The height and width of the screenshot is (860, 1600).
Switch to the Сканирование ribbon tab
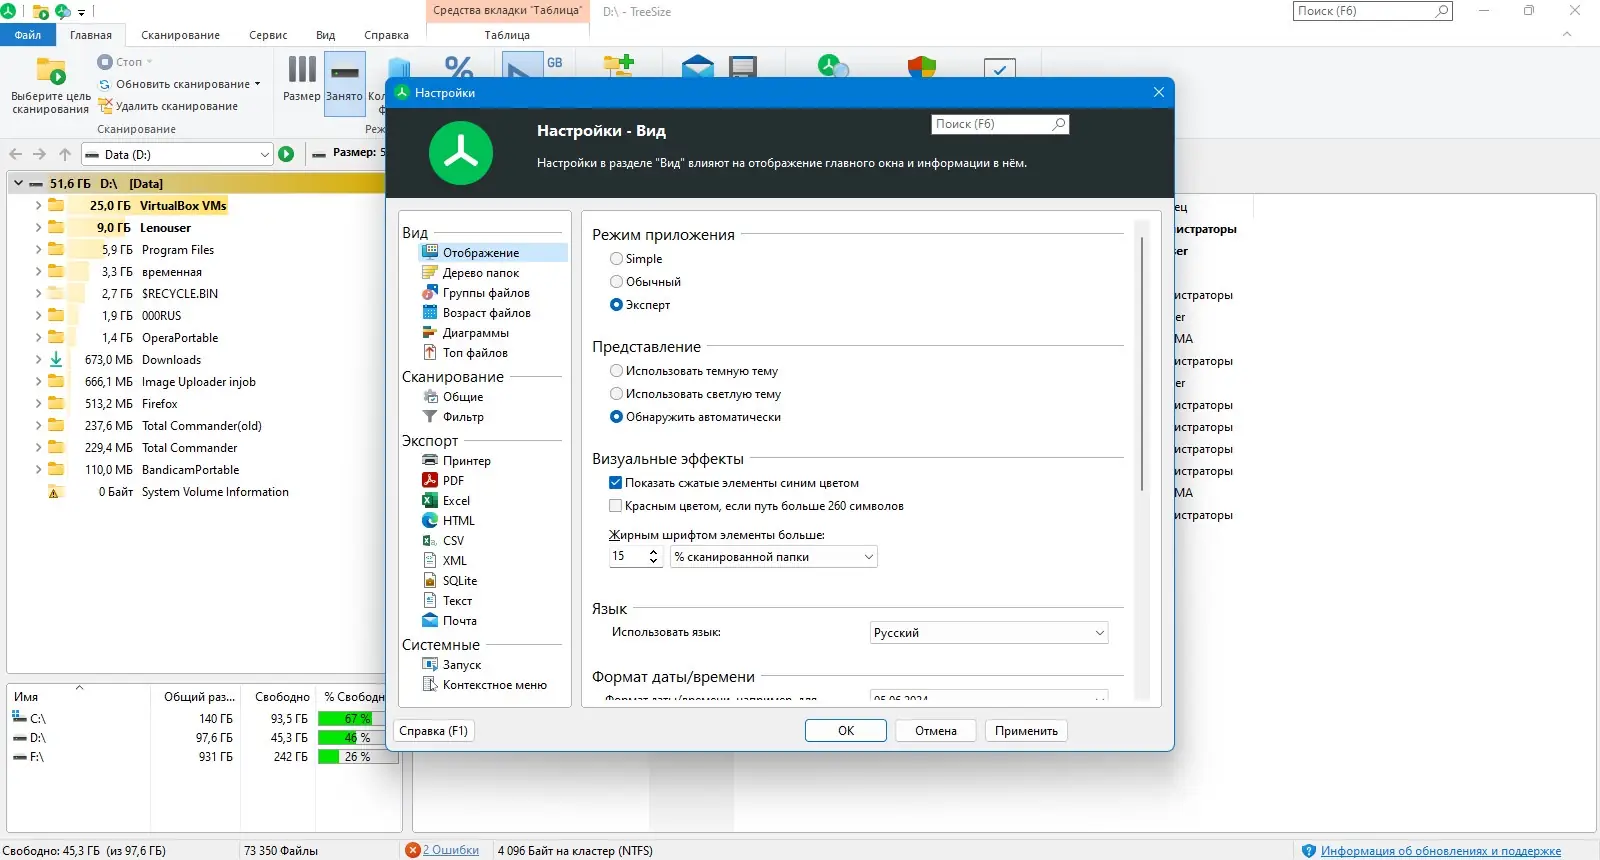[180, 35]
